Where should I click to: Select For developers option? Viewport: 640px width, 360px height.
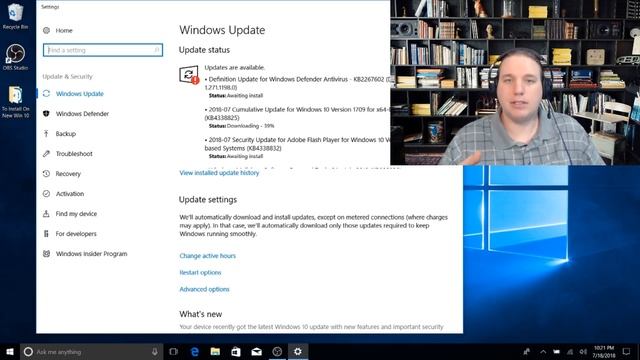76,233
